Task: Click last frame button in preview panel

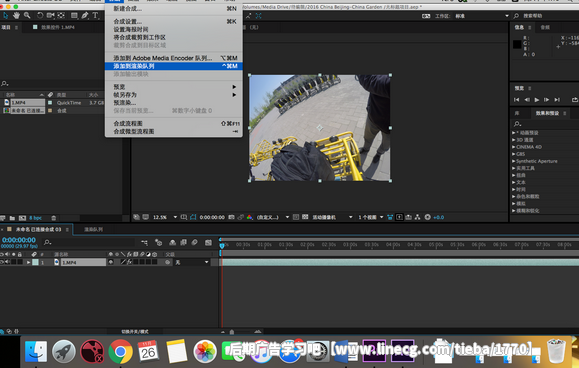Action: 557,100
